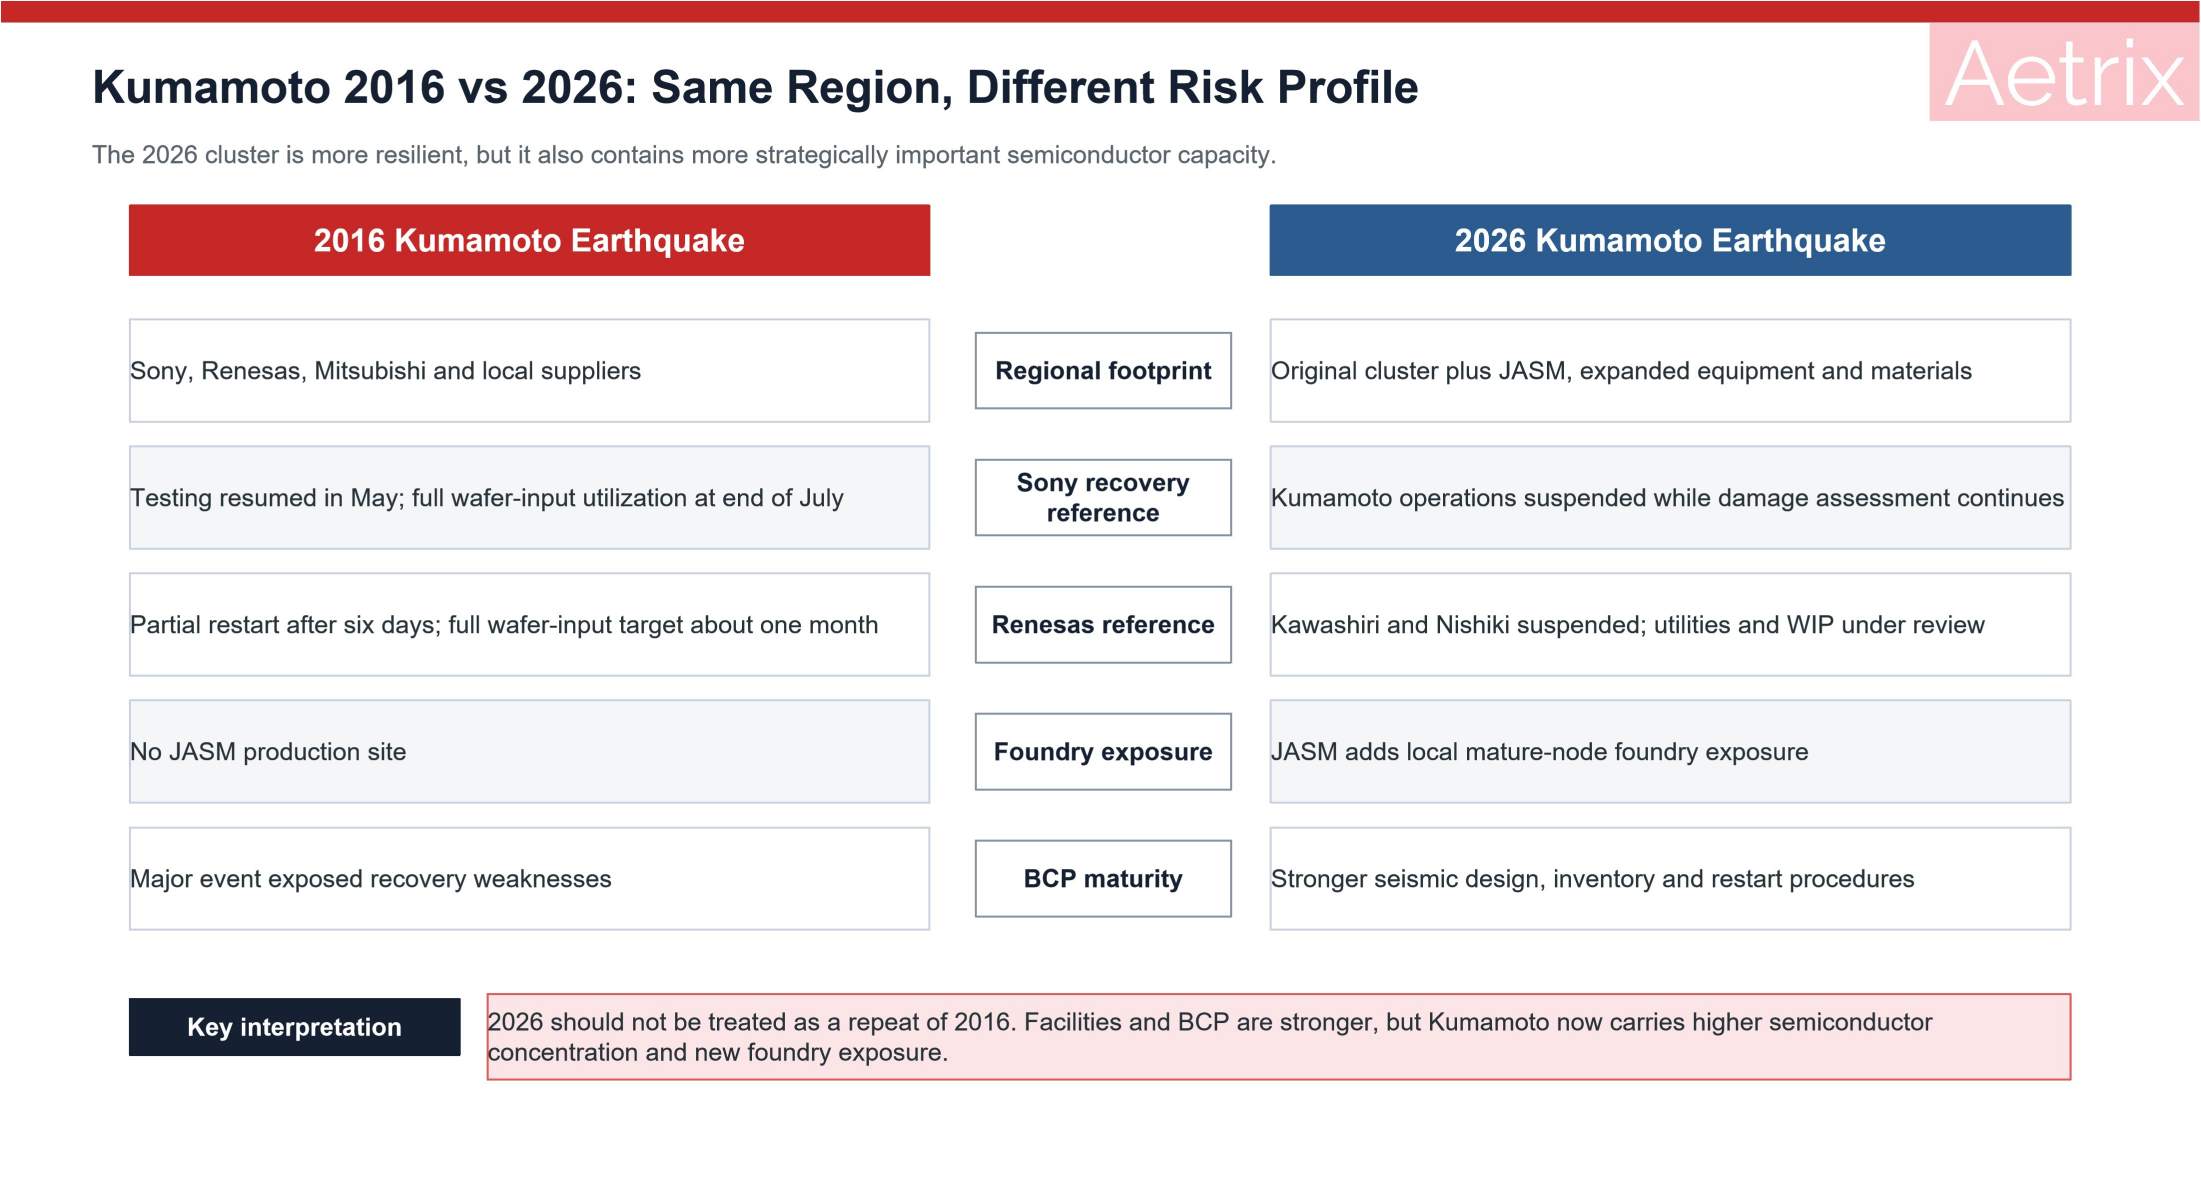The height and width of the screenshot is (1181, 2201).
Task: Select 'Original cluster plus JASM' cell
Action: click(1670, 371)
